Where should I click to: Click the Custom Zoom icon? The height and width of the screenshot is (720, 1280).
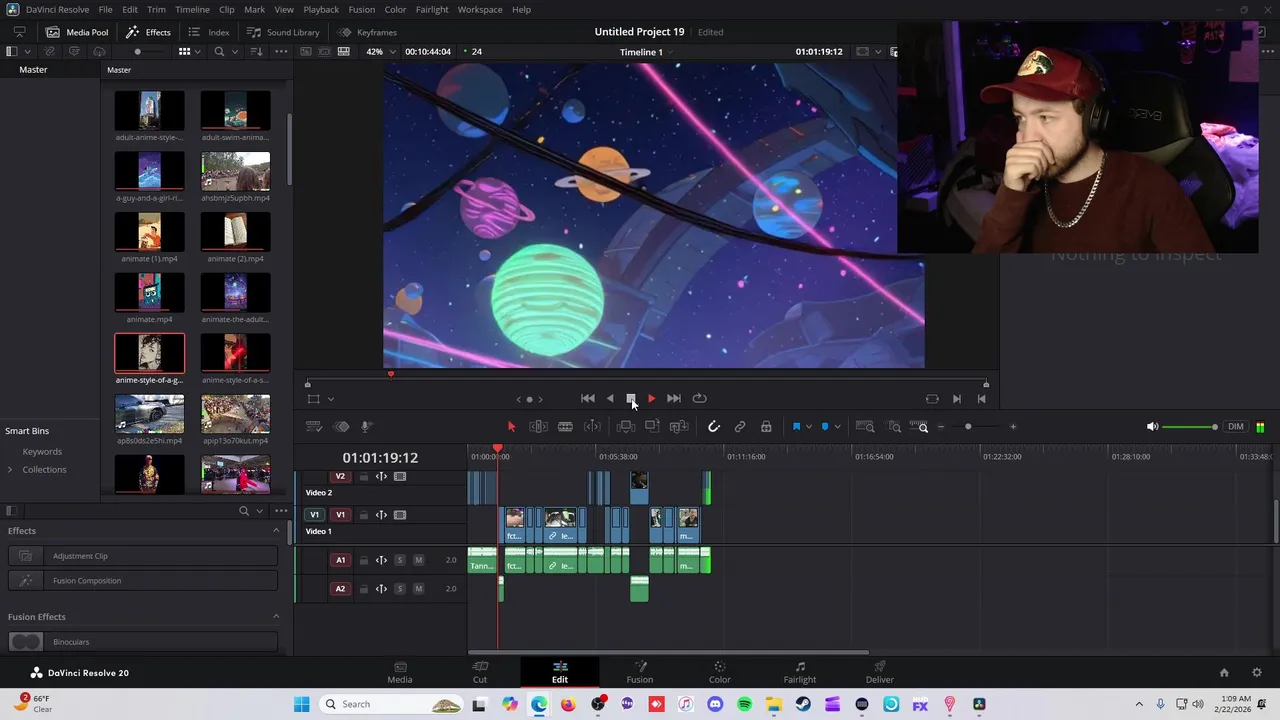tap(918, 427)
